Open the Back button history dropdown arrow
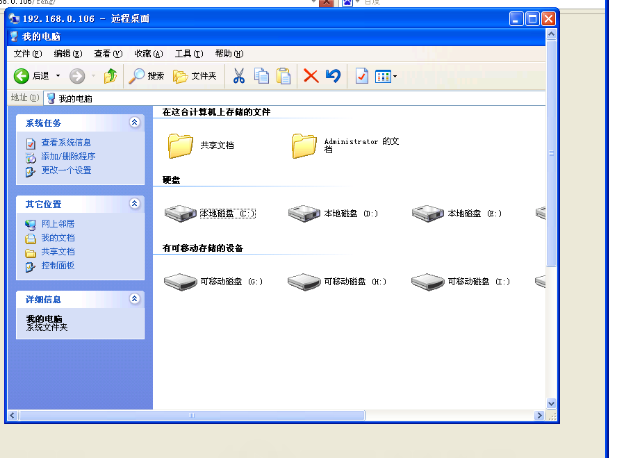 58,76
